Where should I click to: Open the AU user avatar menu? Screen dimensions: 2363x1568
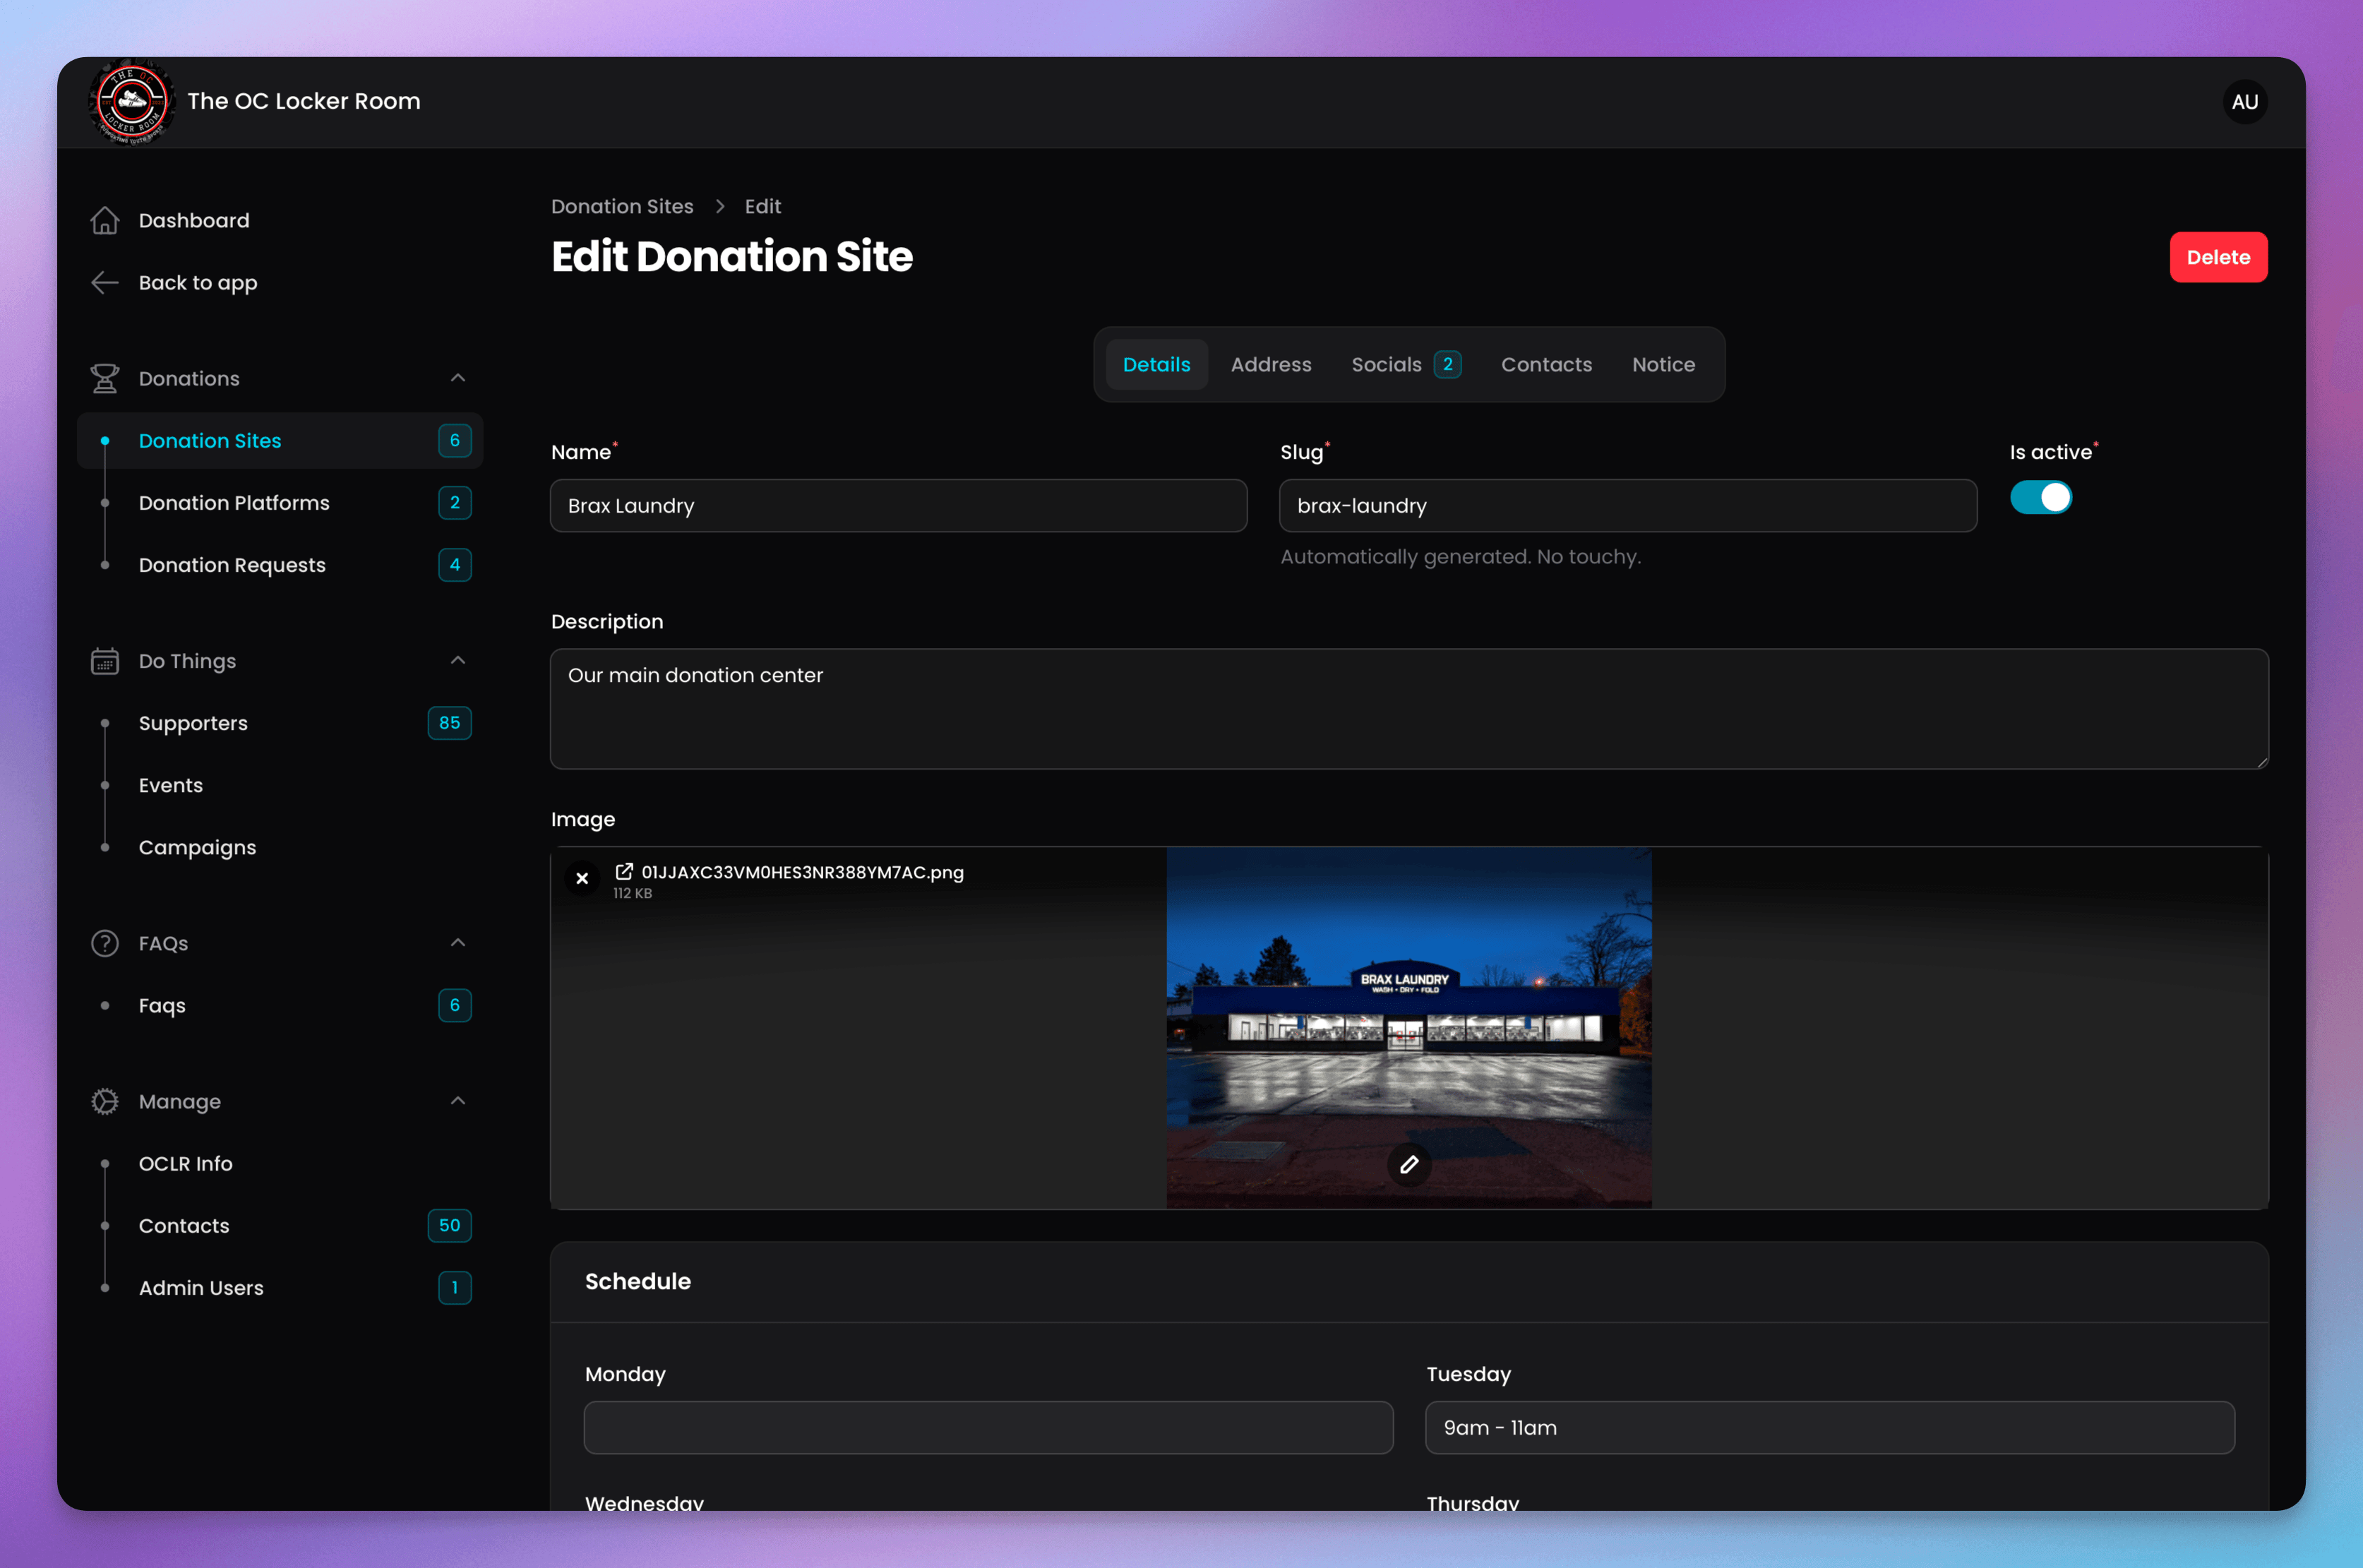(x=2244, y=102)
